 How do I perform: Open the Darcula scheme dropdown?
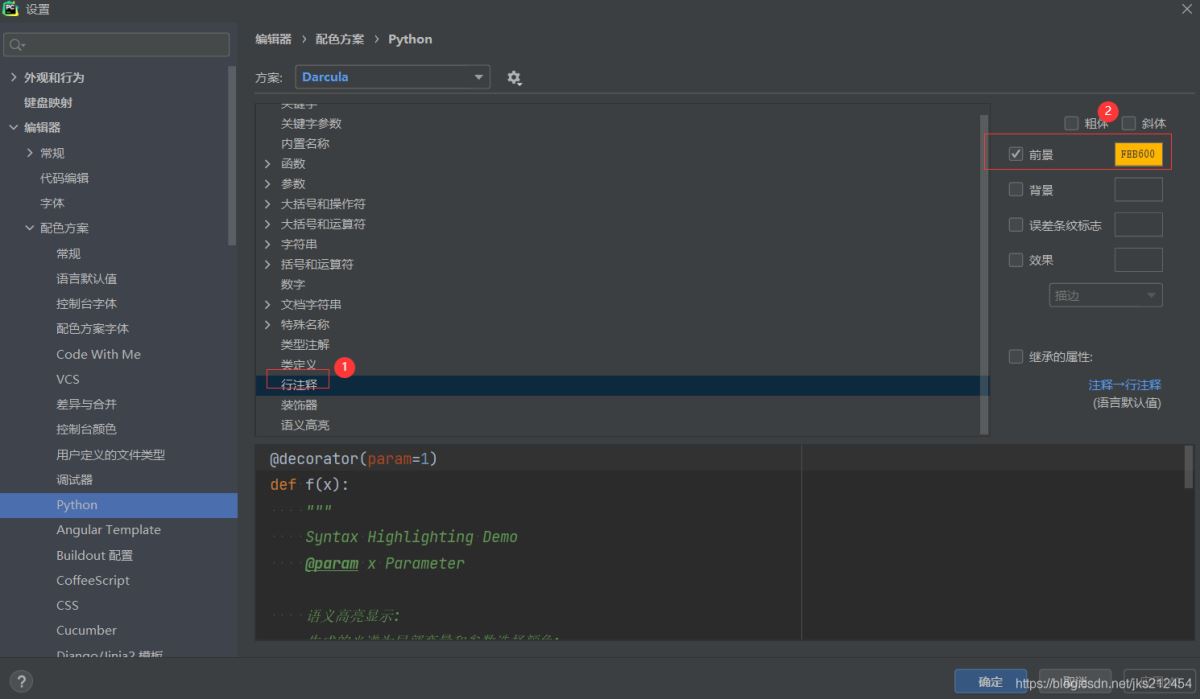click(392, 77)
